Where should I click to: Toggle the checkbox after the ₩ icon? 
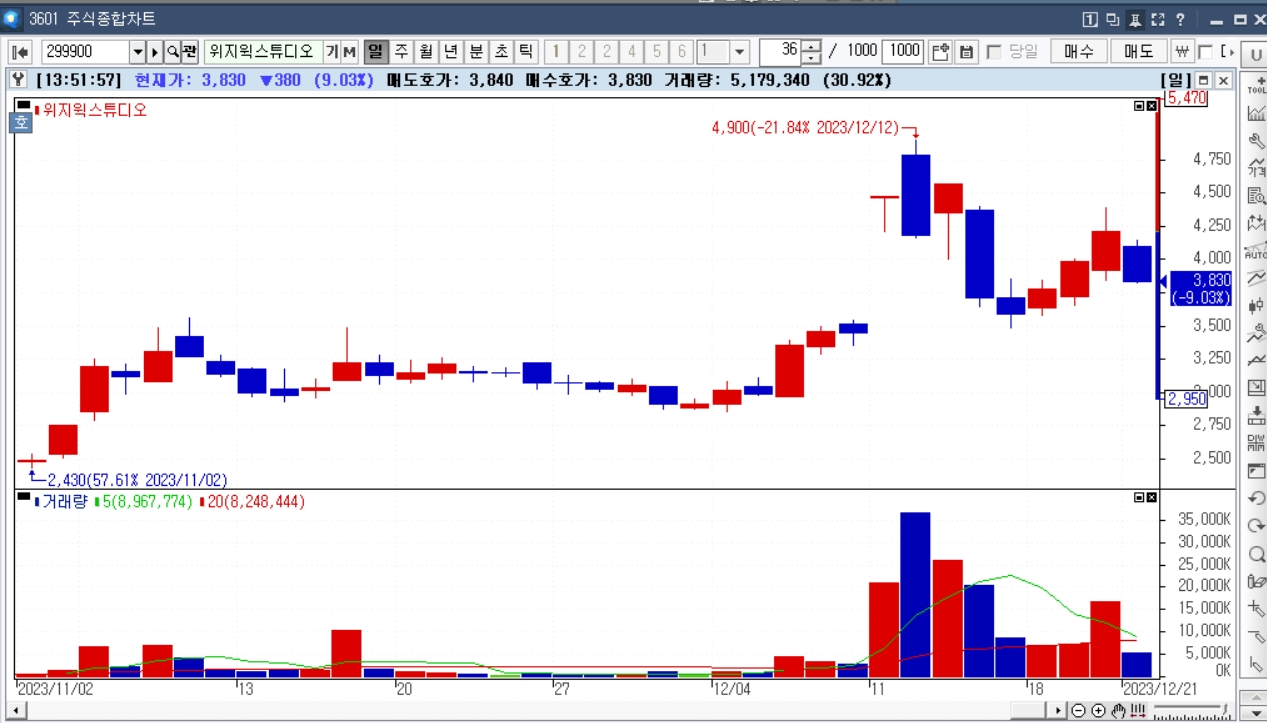coord(1205,52)
